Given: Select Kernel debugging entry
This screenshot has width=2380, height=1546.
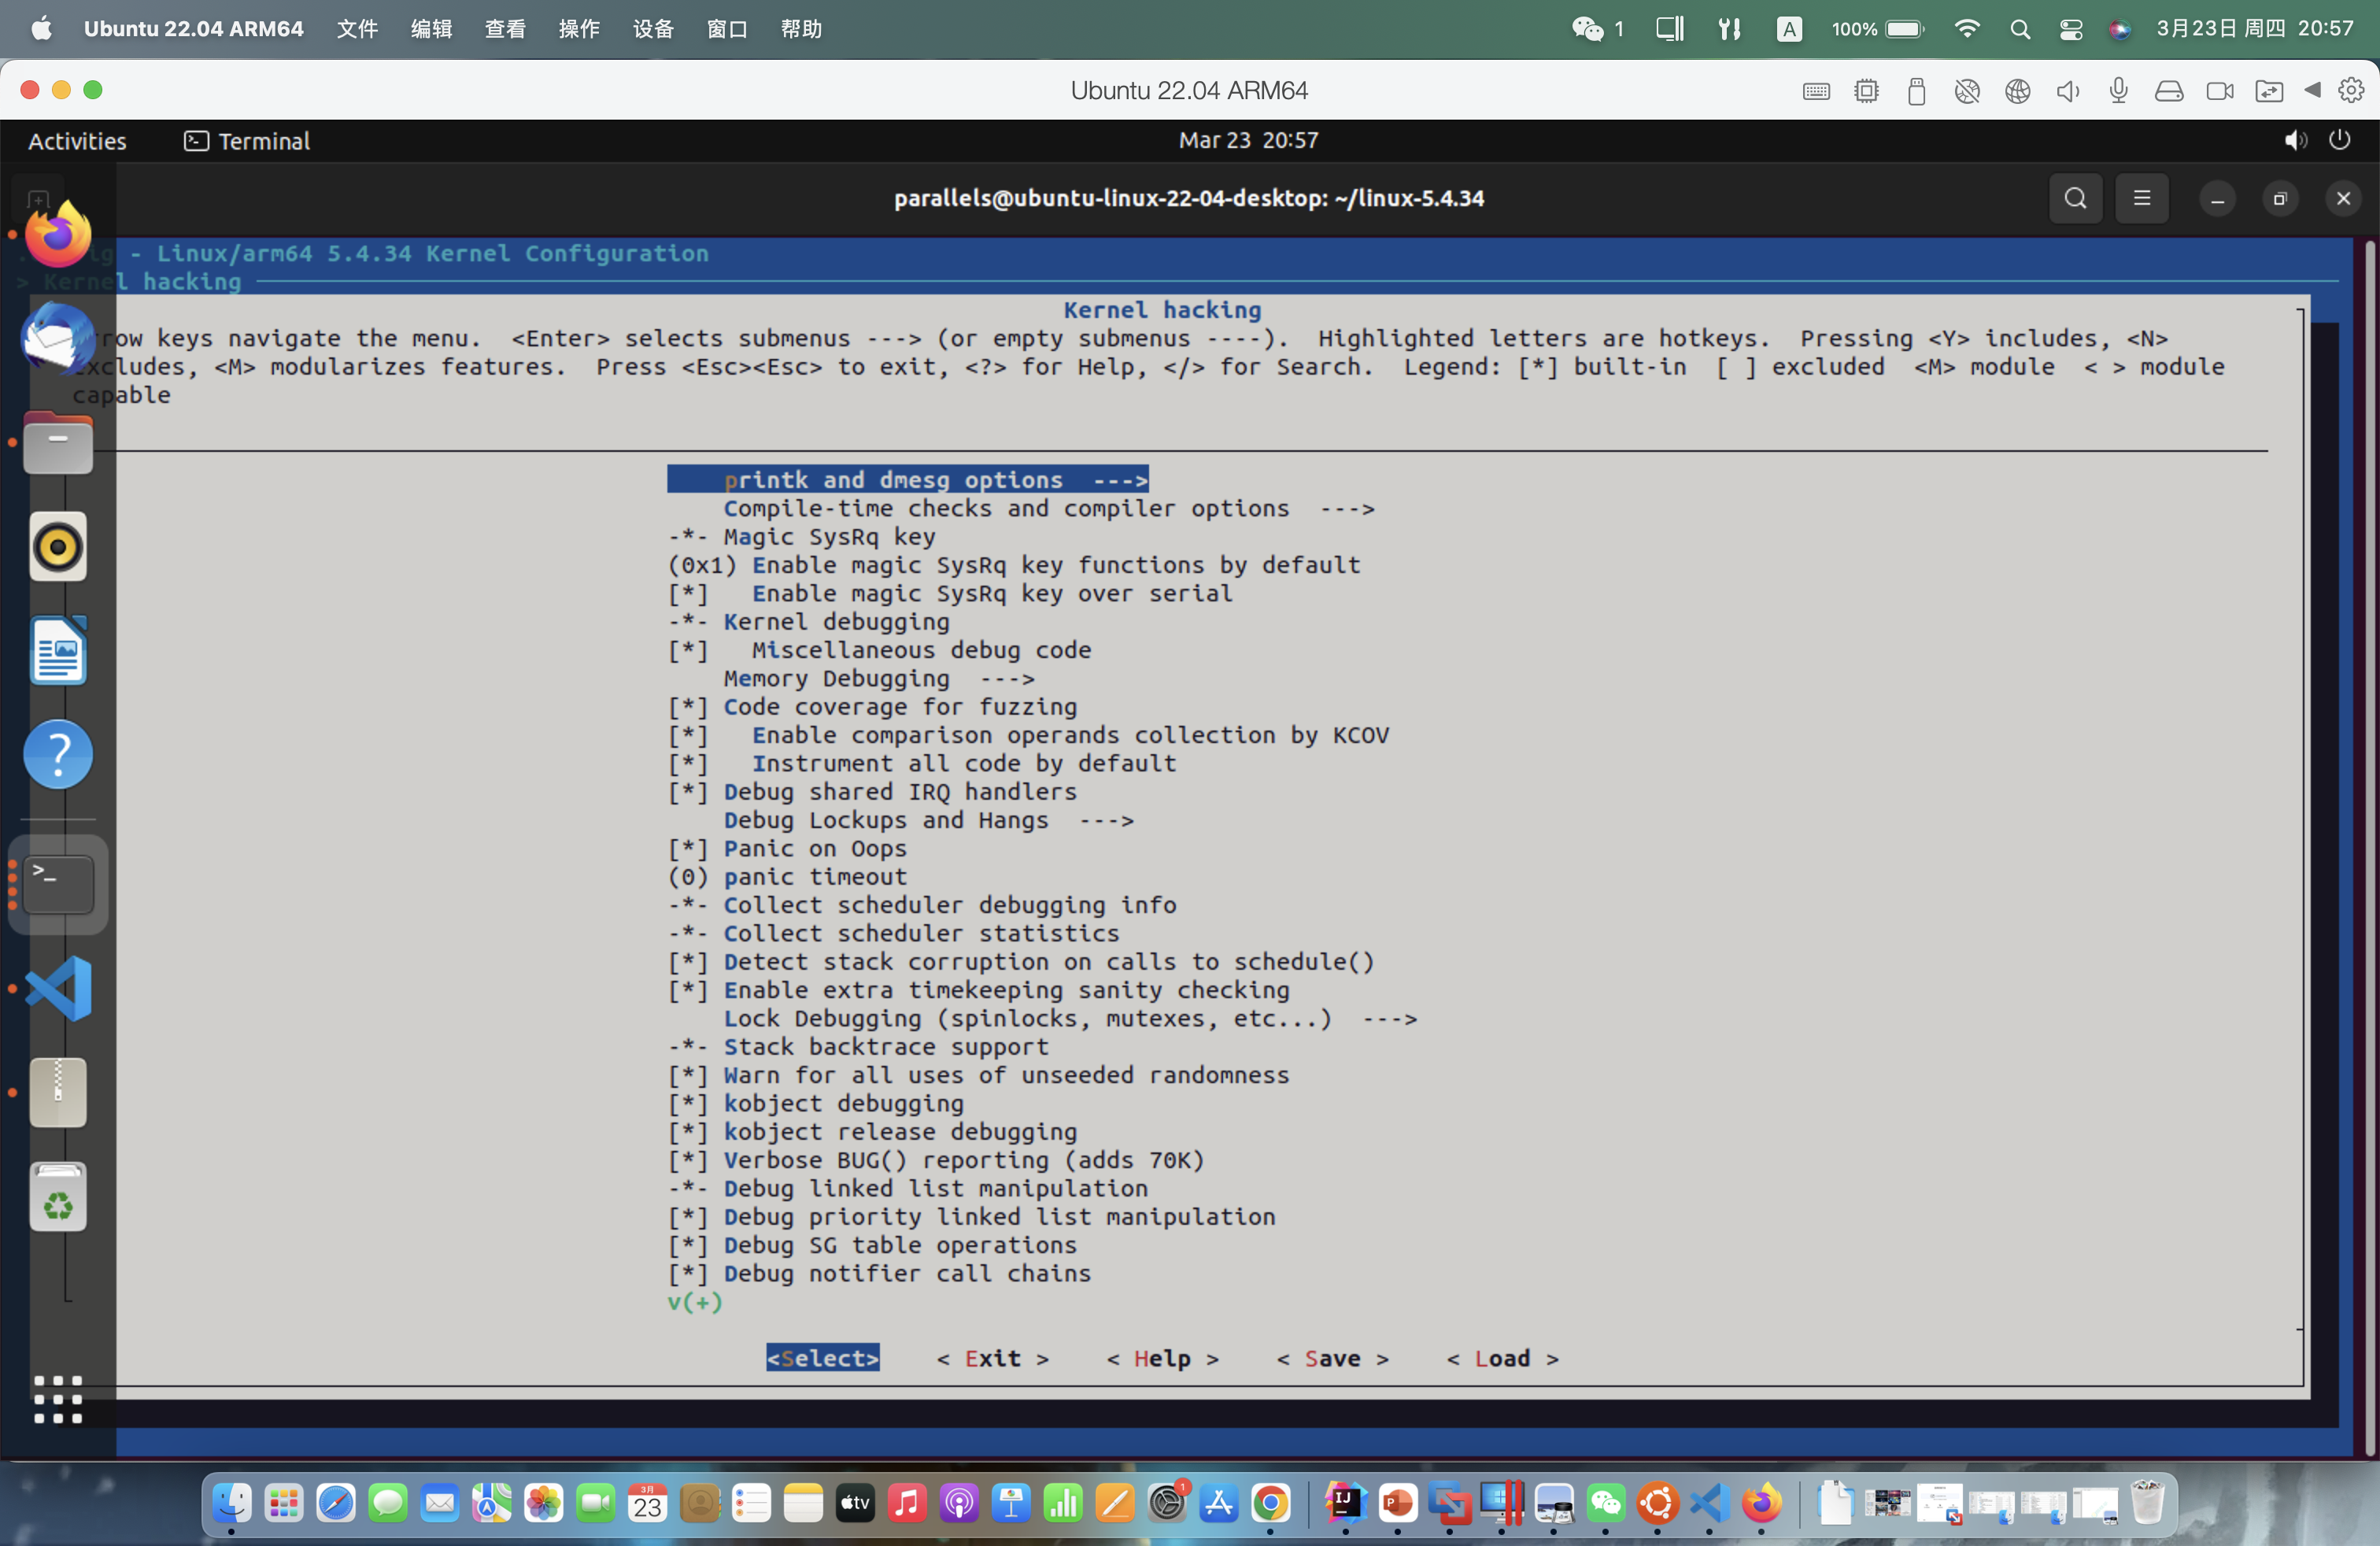Looking at the screenshot, I should pos(809,622).
